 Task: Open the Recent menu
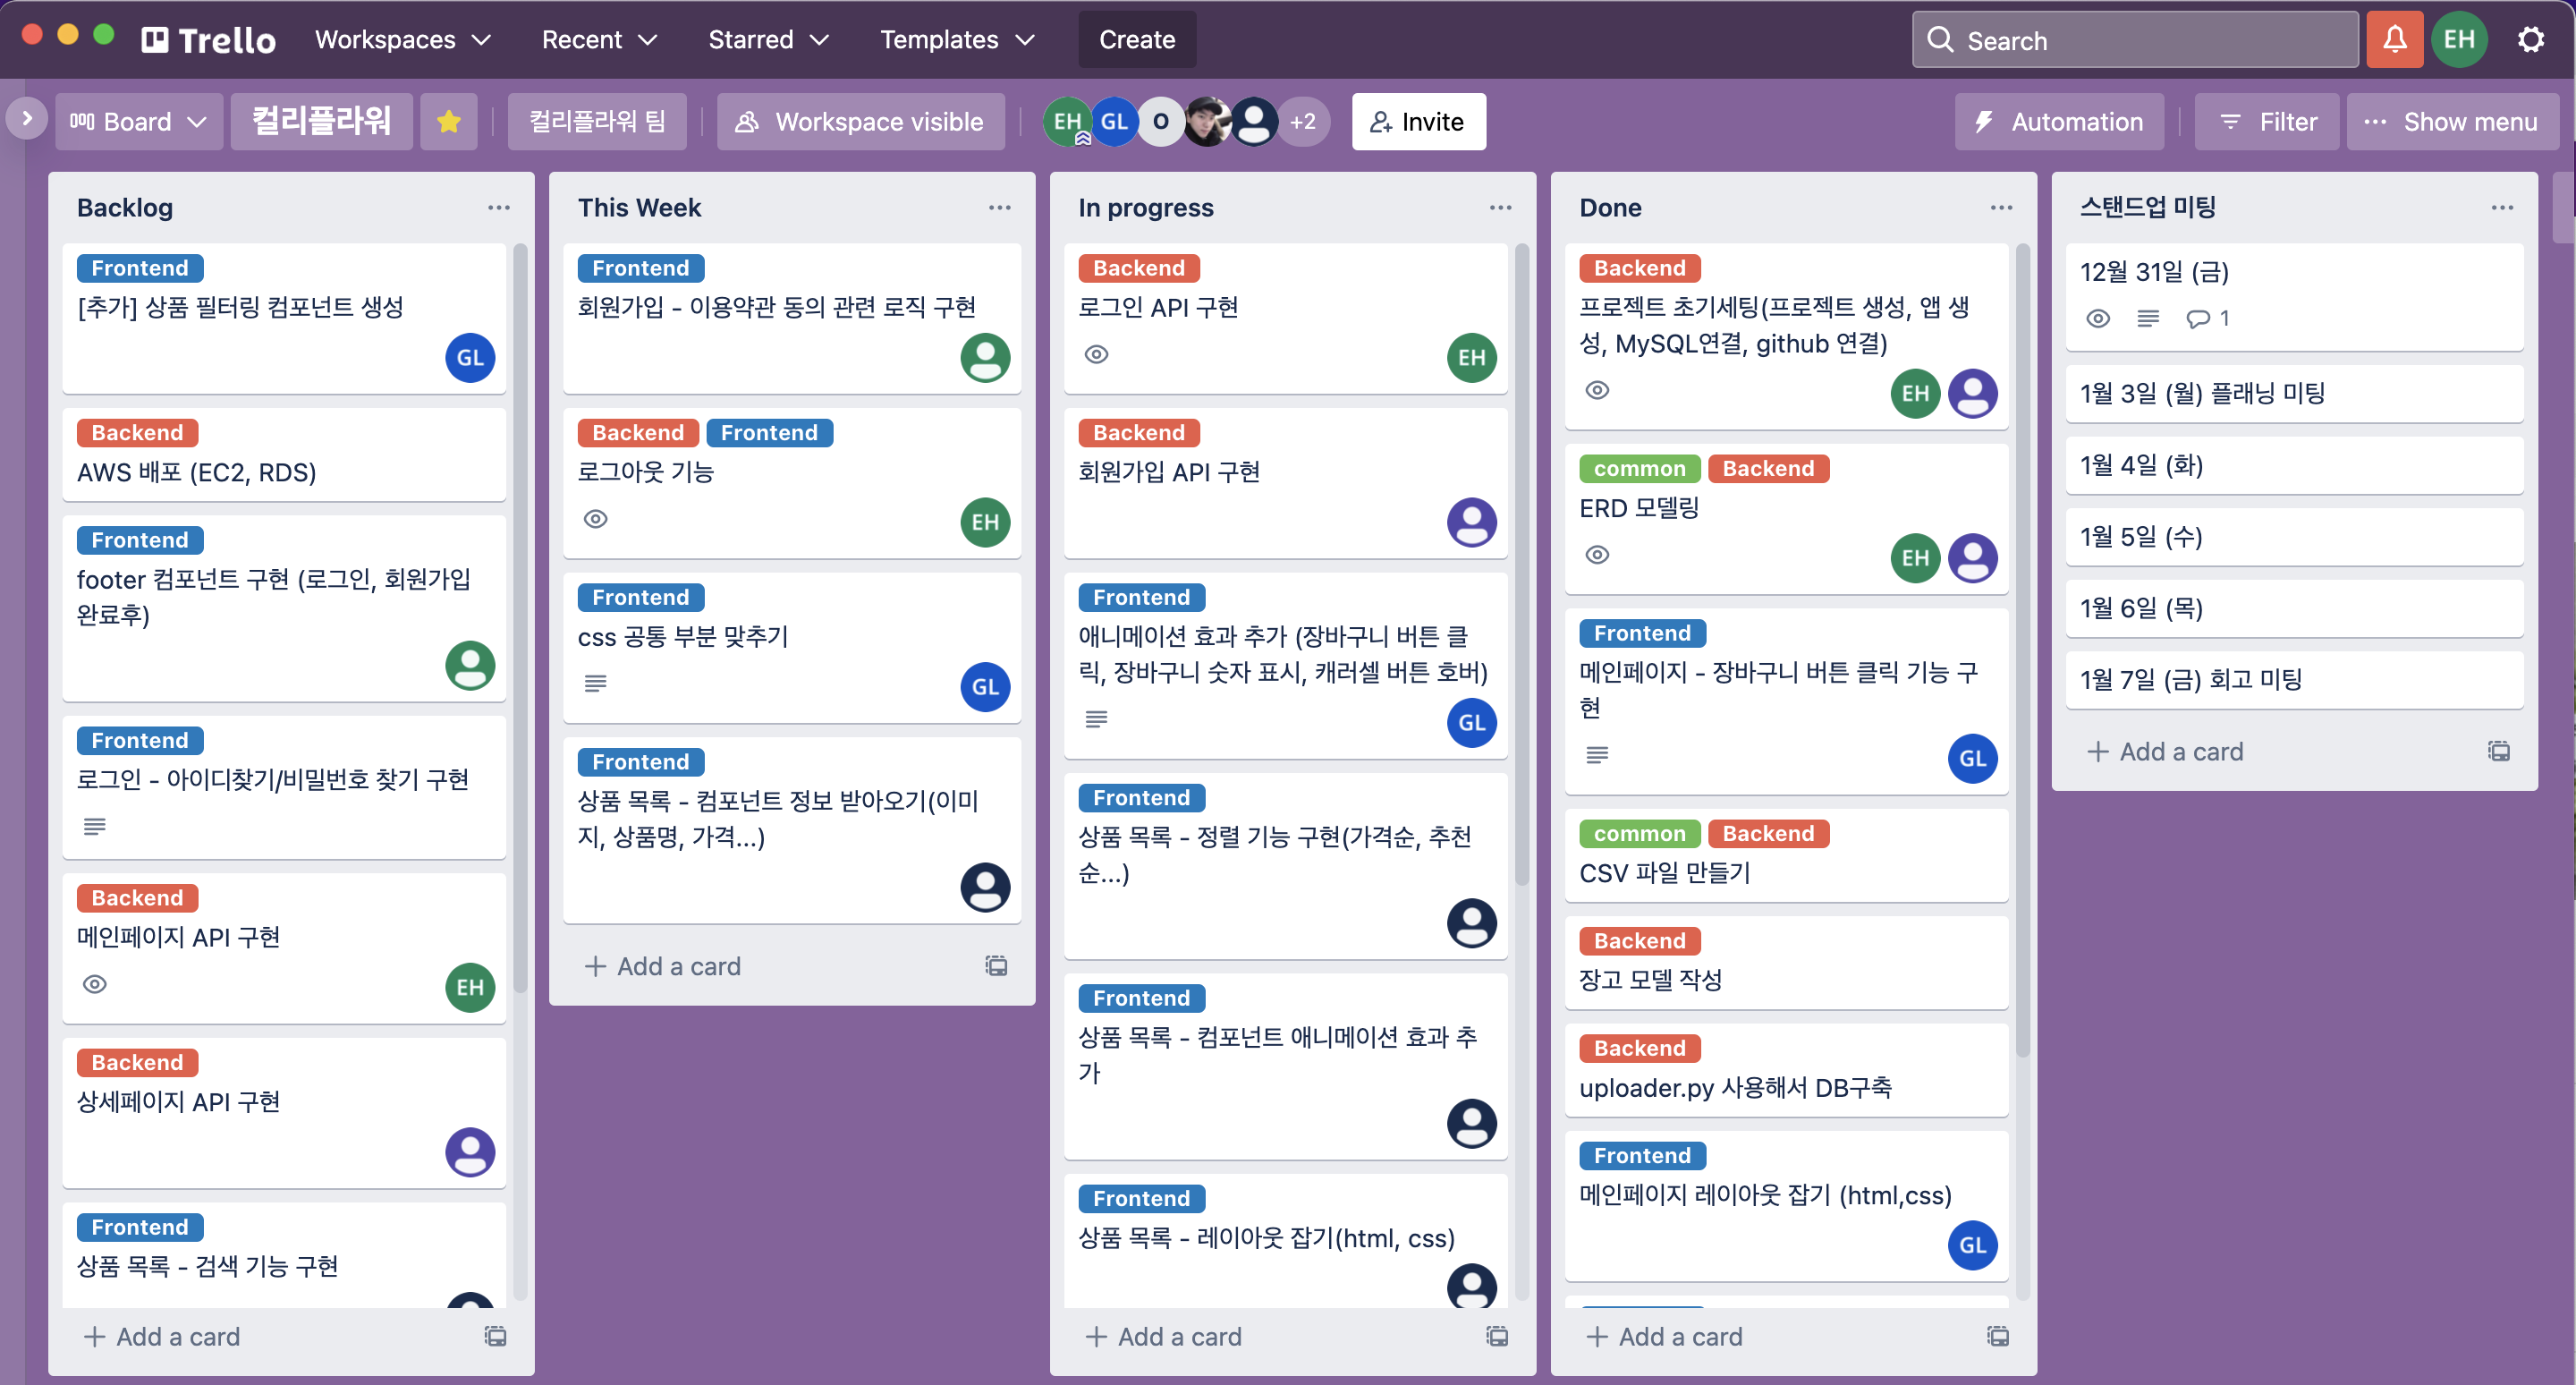point(597,39)
